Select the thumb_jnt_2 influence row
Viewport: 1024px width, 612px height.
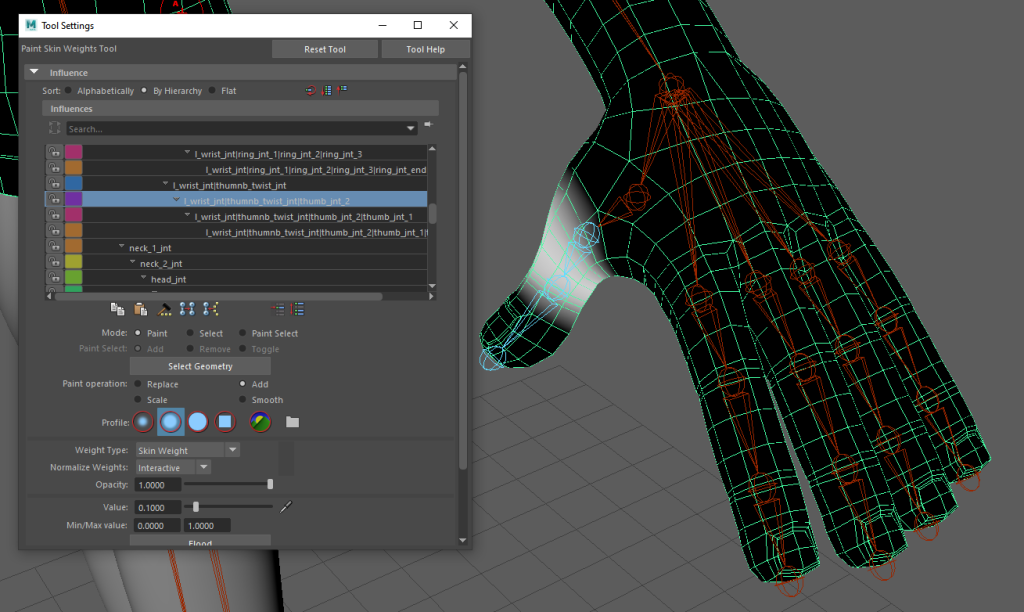point(236,200)
